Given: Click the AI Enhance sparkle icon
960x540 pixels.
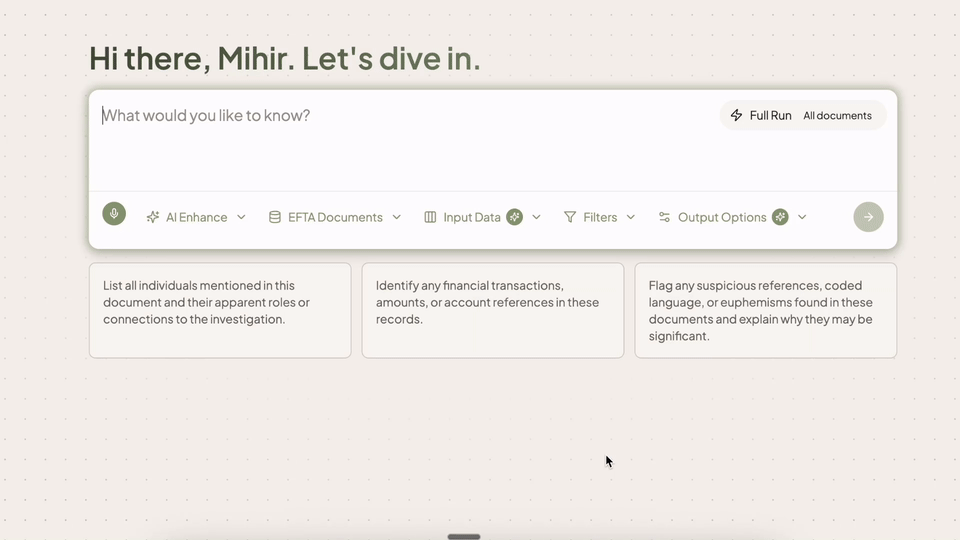Looking at the screenshot, I should (x=153, y=217).
